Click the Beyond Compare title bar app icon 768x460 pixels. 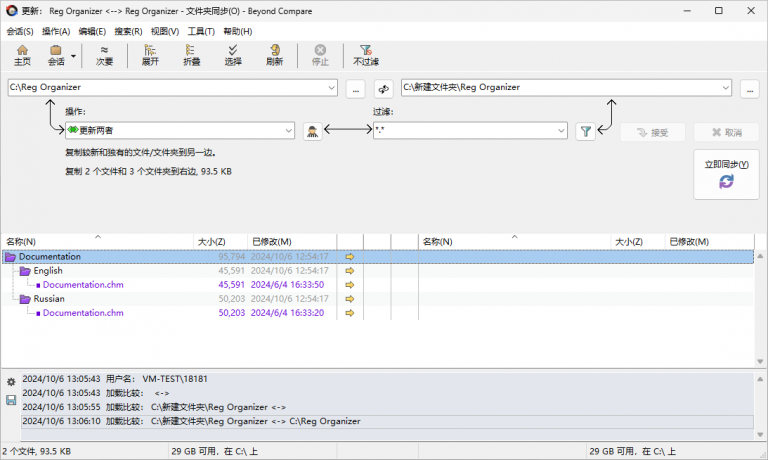(x=11, y=11)
